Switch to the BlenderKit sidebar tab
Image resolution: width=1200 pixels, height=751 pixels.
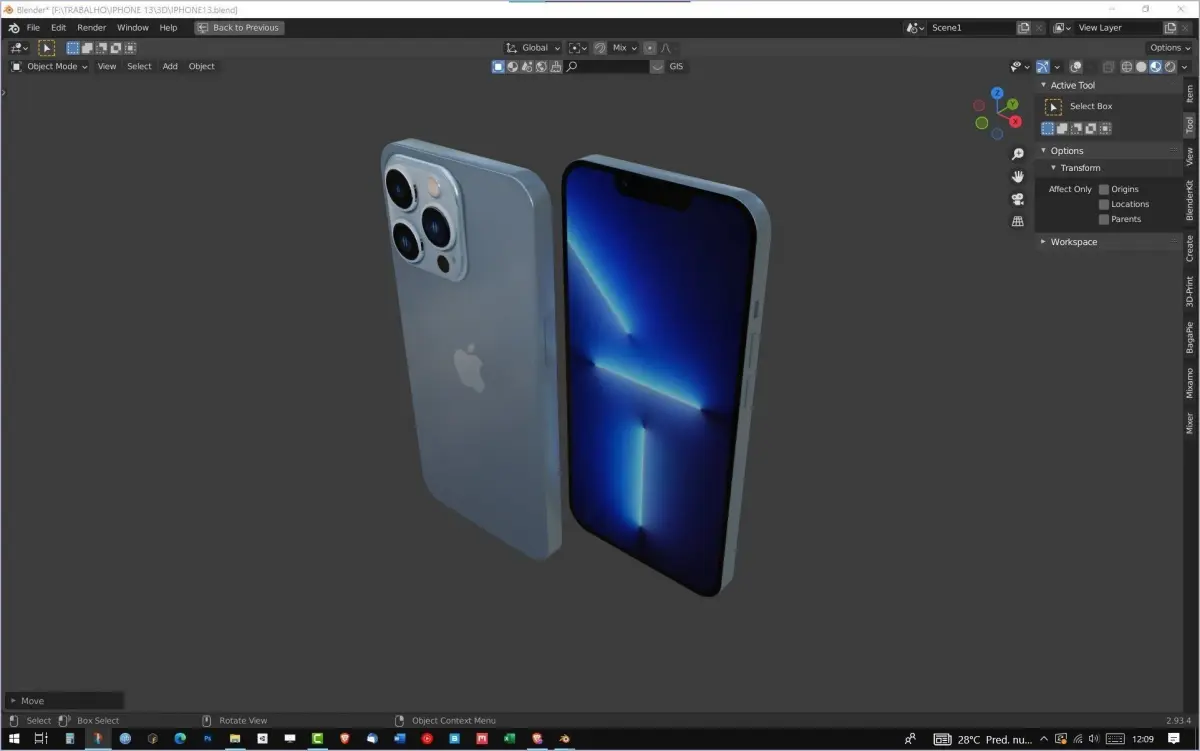(x=1190, y=200)
